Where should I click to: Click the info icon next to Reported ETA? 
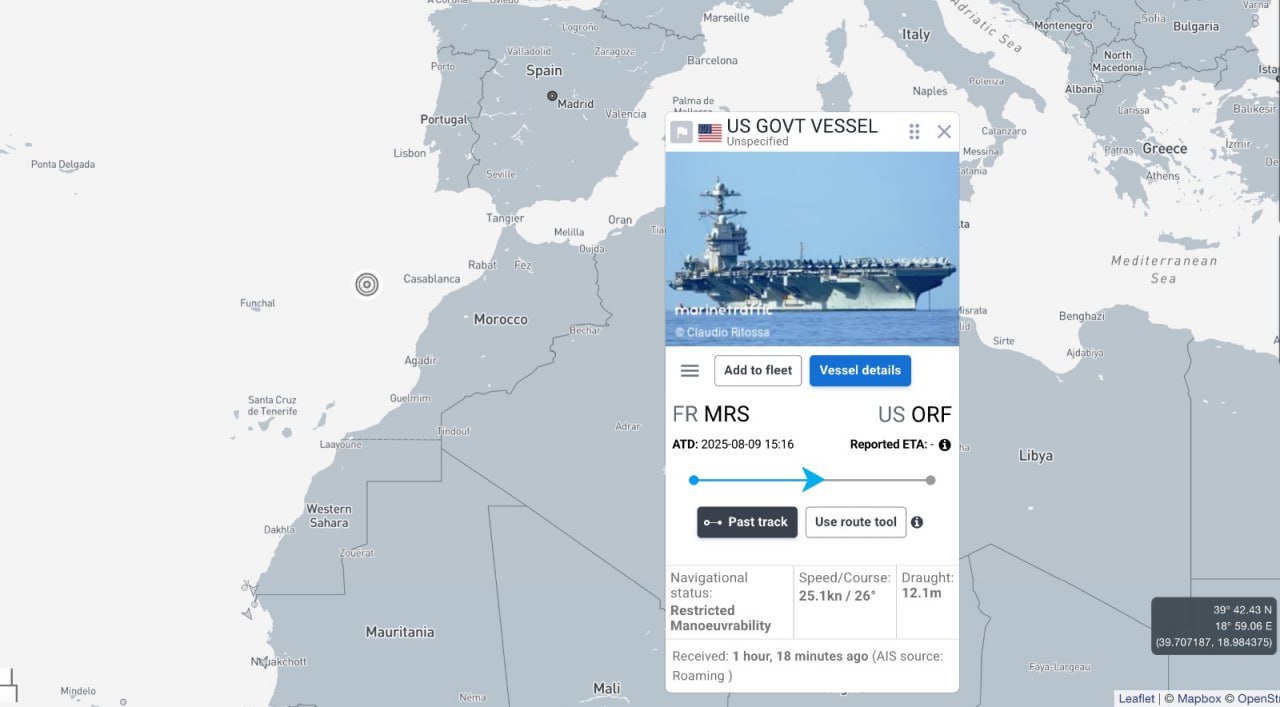coord(945,445)
